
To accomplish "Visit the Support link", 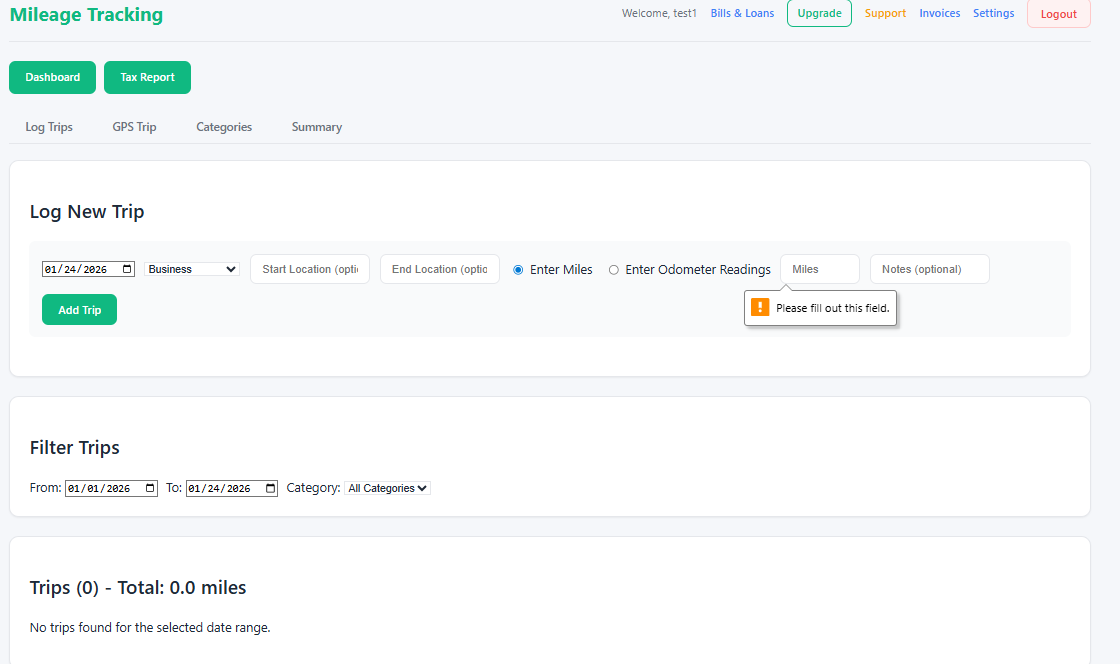I will [x=885, y=13].
